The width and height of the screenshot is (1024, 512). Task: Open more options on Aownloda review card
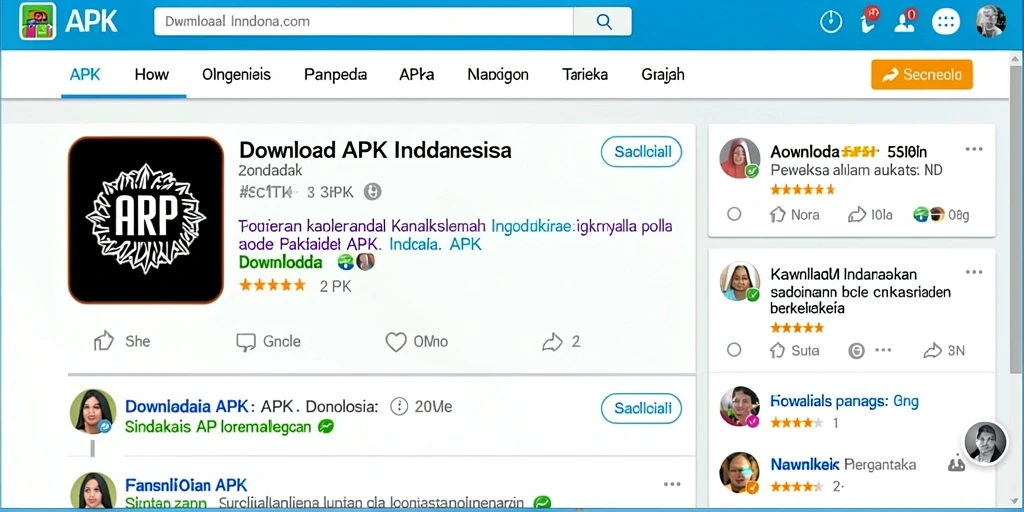tap(974, 150)
